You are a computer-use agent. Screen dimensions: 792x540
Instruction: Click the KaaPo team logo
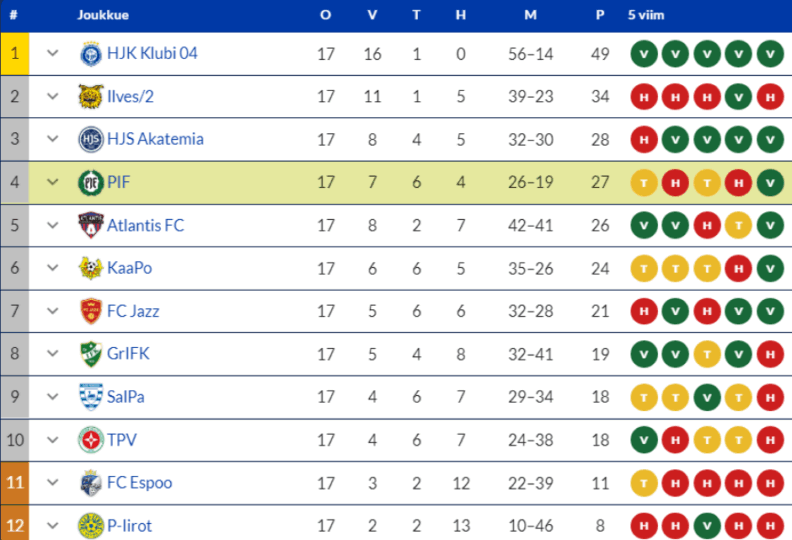click(91, 269)
